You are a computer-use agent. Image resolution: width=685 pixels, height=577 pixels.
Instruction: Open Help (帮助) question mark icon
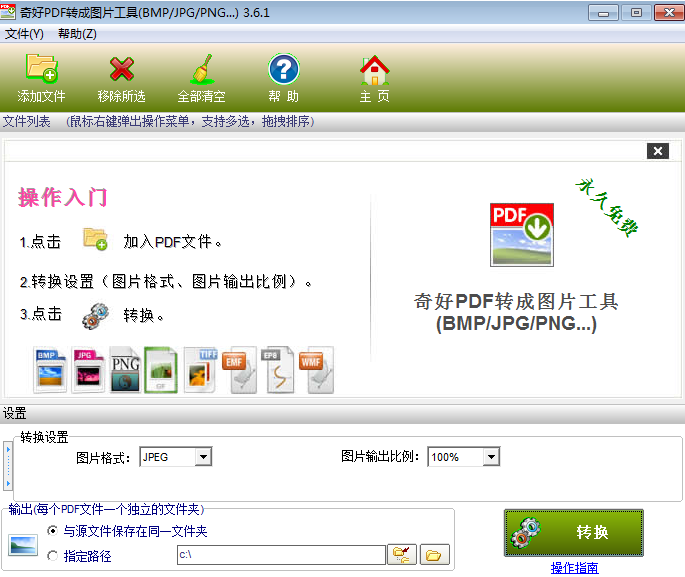(x=284, y=69)
